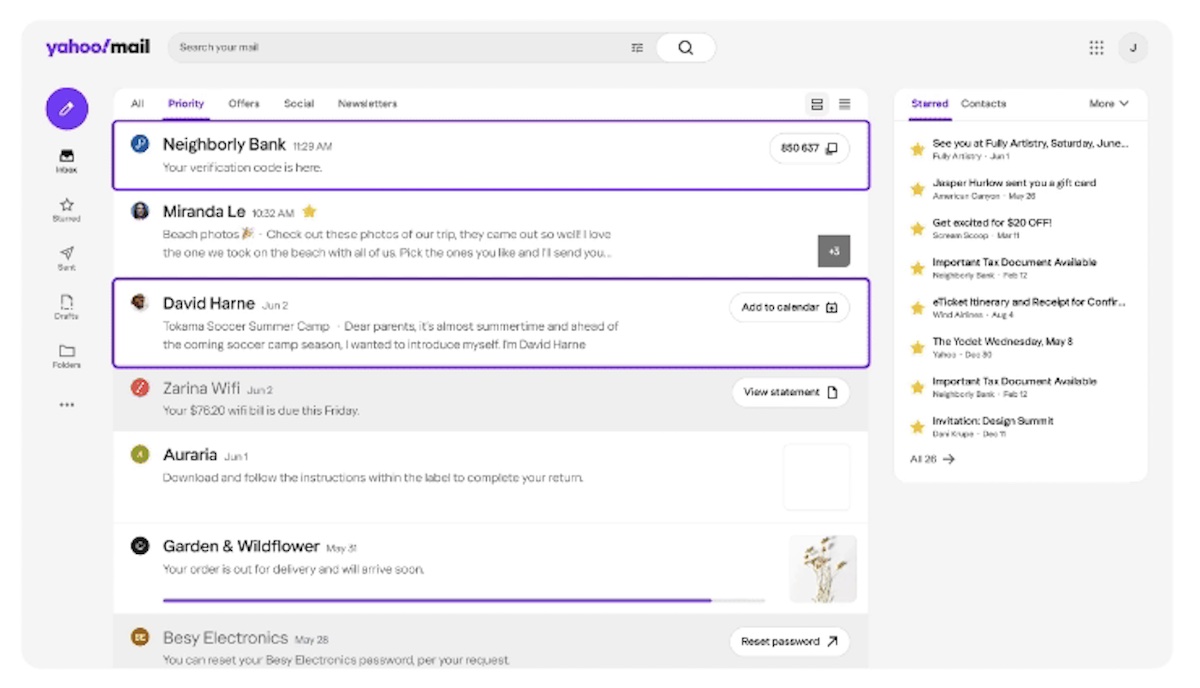Click Besy Electronics sender avatar
This screenshot has height=688, width=1200.
pos(141,637)
